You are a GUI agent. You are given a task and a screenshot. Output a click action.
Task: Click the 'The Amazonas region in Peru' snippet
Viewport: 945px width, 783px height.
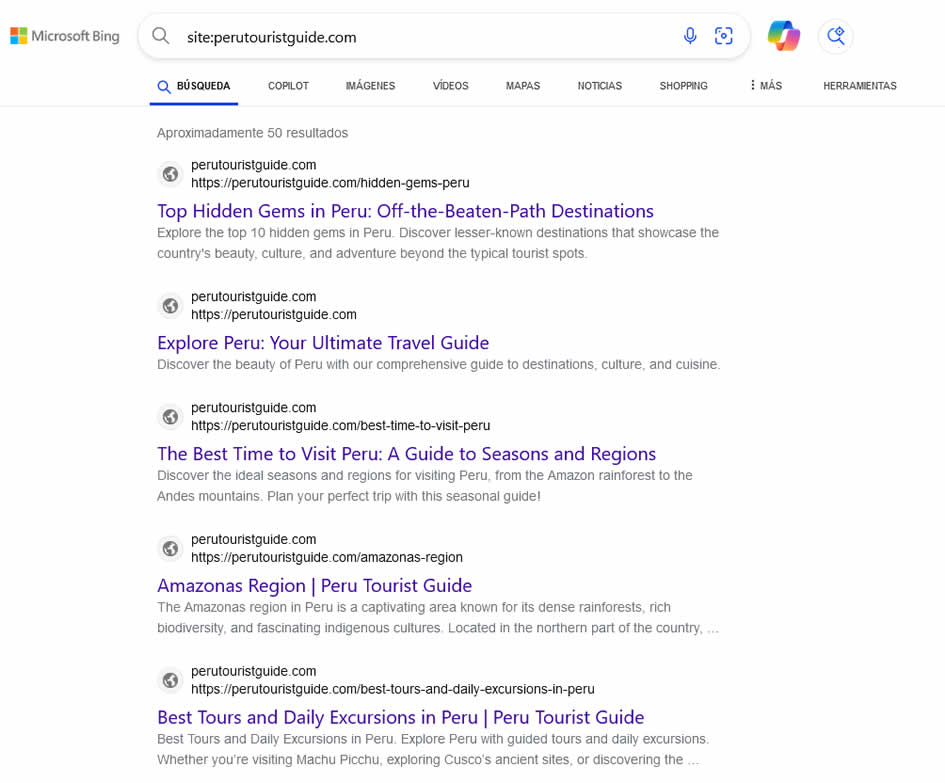point(438,617)
